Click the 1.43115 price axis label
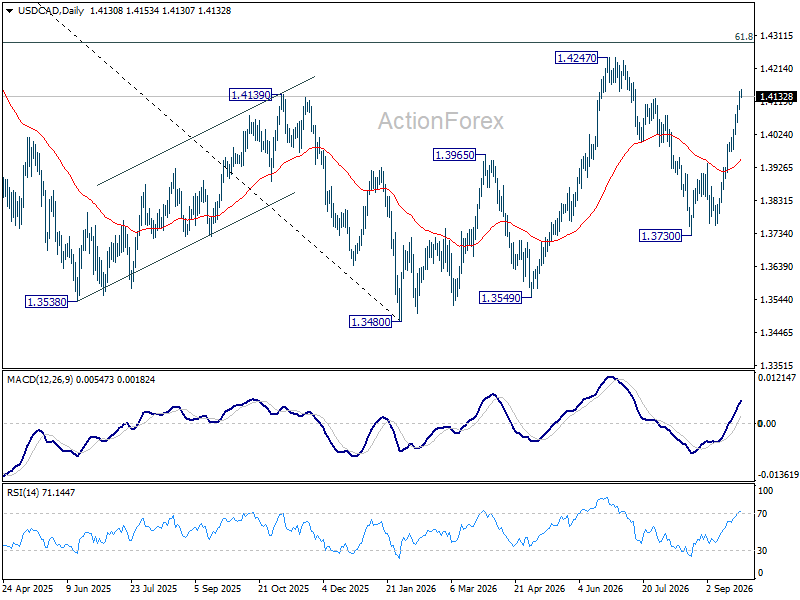The image size is (800, 600). [777, 36]
